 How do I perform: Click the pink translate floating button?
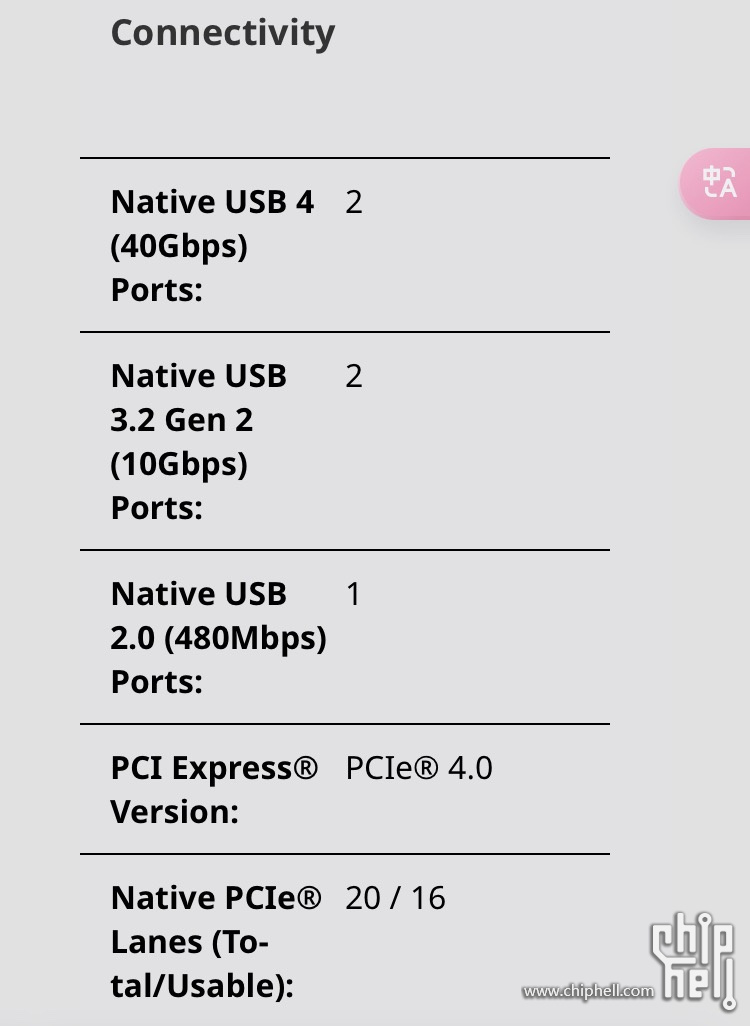click(x=715, y=183)
